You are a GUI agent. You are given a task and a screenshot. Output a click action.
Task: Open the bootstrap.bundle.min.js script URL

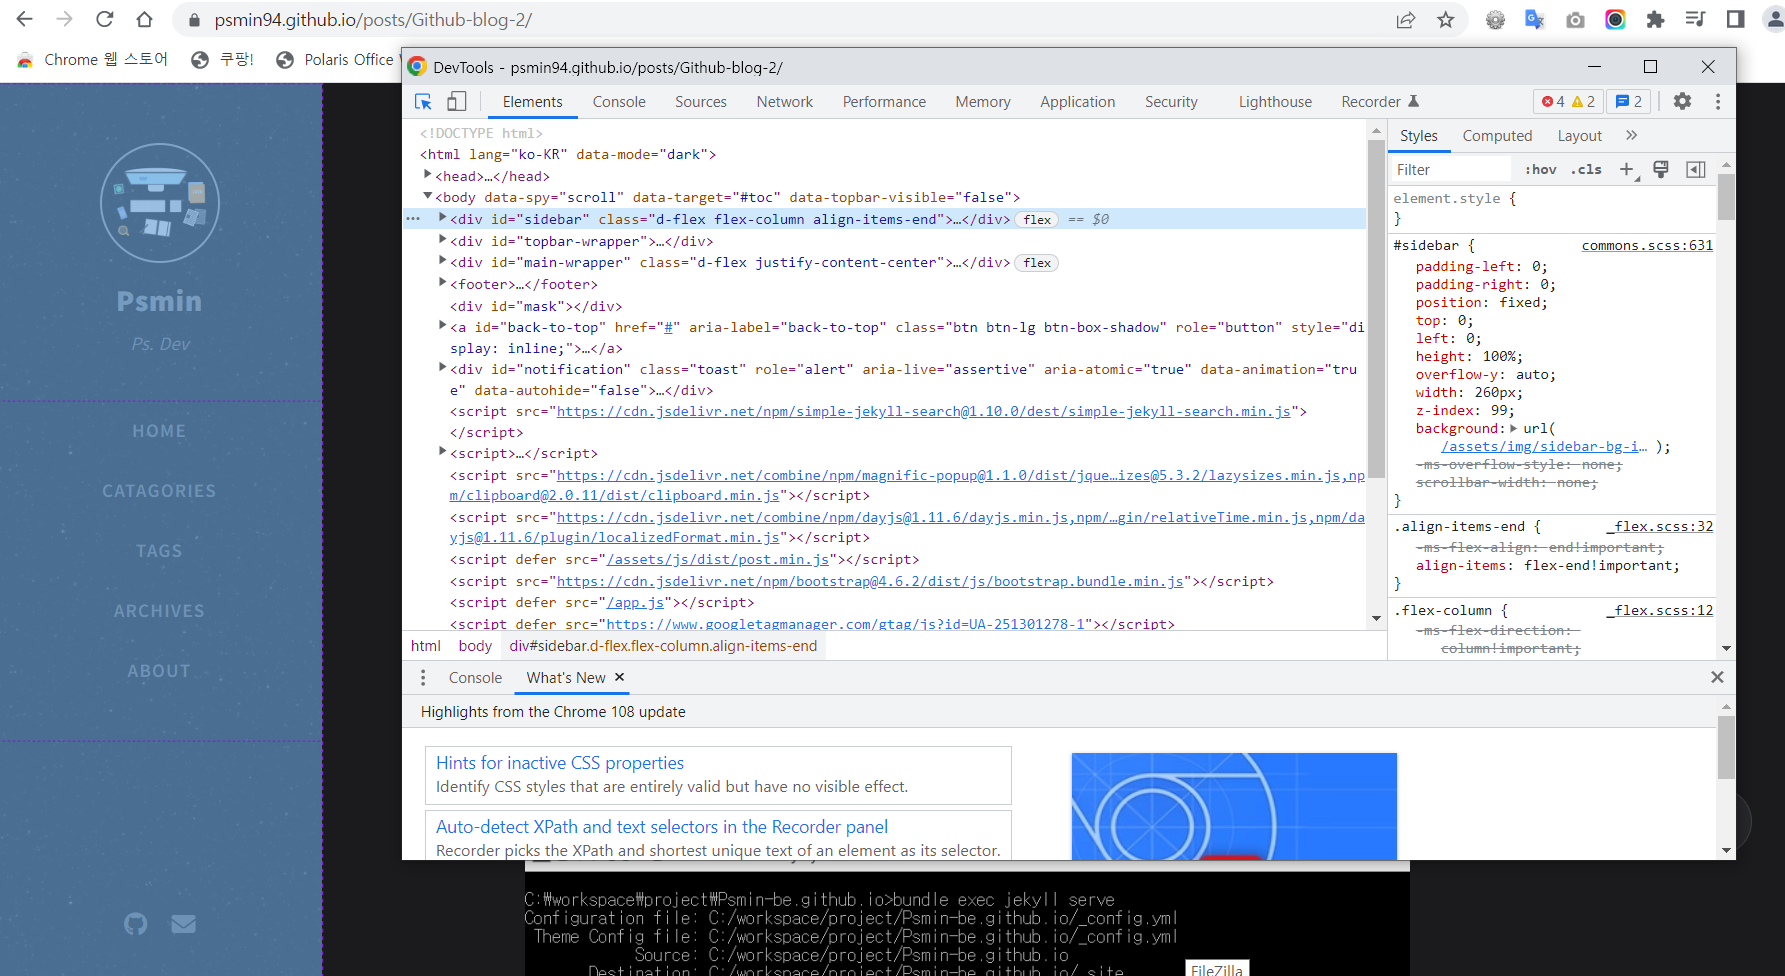(x=870, y=581)
